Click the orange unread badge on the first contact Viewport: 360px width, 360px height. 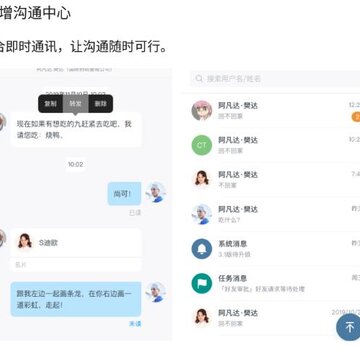click(x=356, y=117)
